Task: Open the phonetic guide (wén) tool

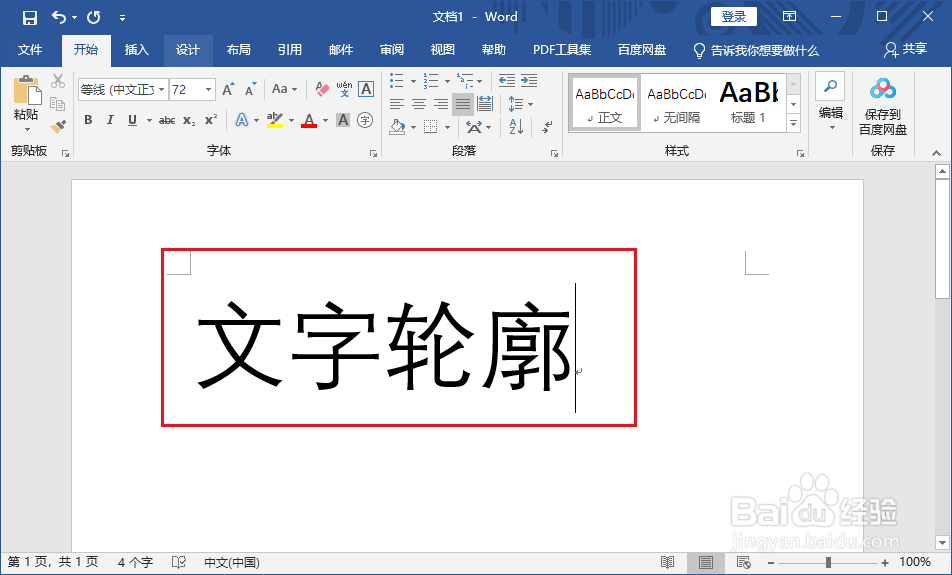Action: 344,90
